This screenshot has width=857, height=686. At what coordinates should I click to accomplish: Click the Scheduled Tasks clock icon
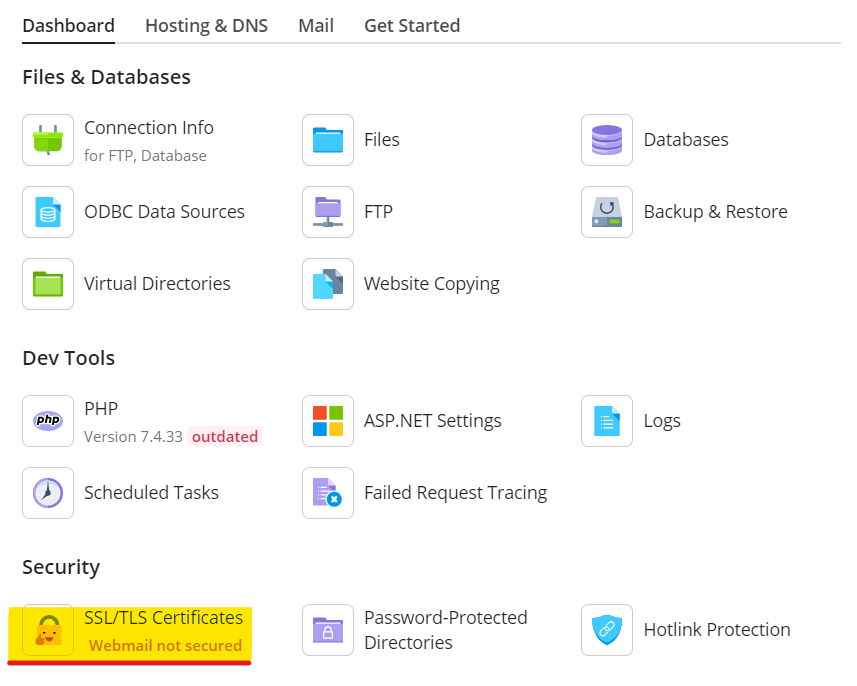click(x=48, y=493)
